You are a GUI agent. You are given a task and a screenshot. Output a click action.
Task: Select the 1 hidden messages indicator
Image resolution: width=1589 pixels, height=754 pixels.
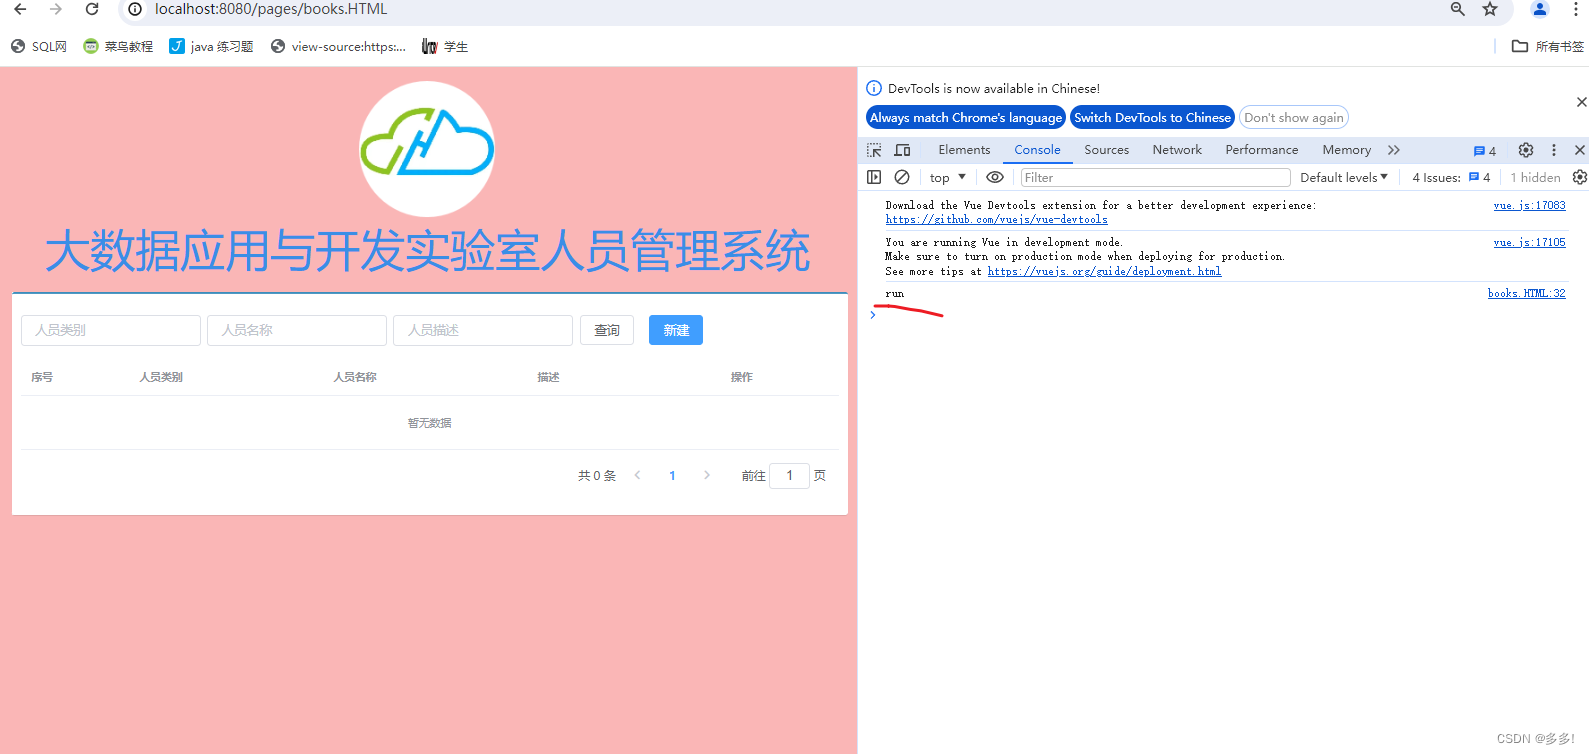point(1535,177)
